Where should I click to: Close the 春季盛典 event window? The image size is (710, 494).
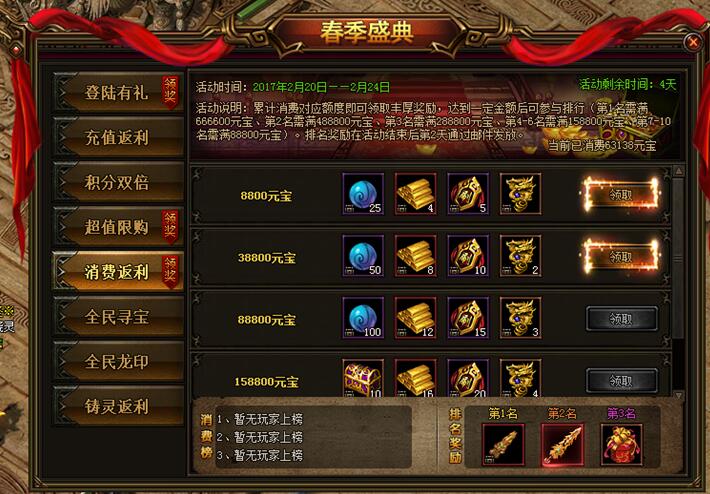[693, 42]
